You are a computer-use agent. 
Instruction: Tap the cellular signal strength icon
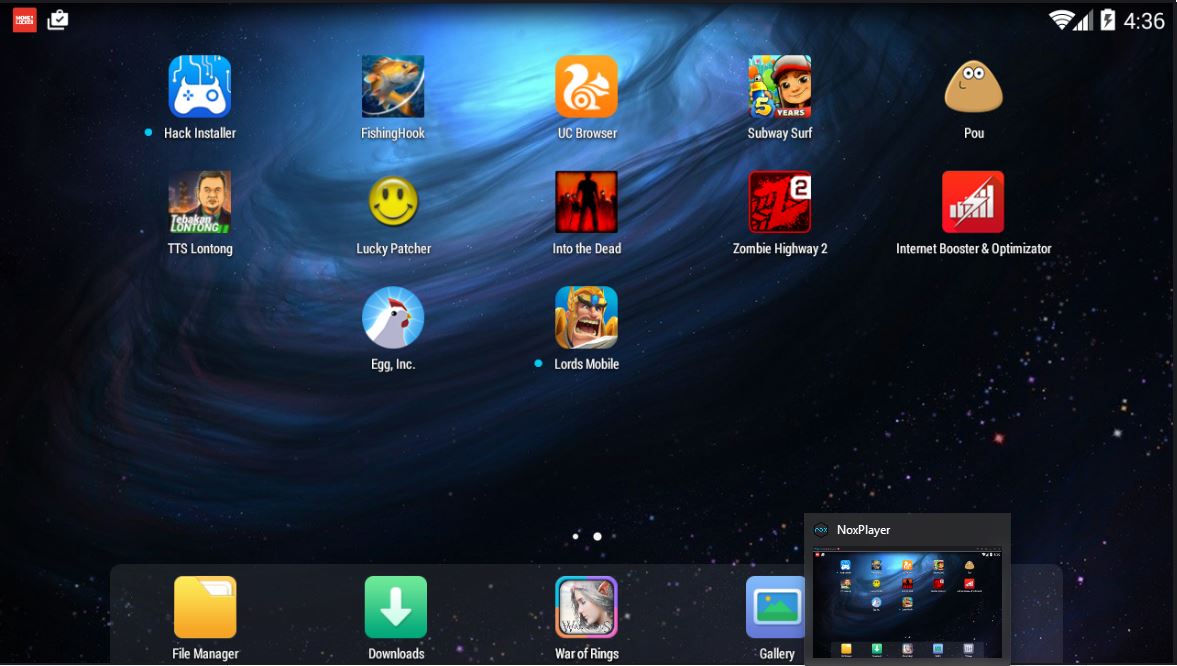click(x=1082, y=21)
